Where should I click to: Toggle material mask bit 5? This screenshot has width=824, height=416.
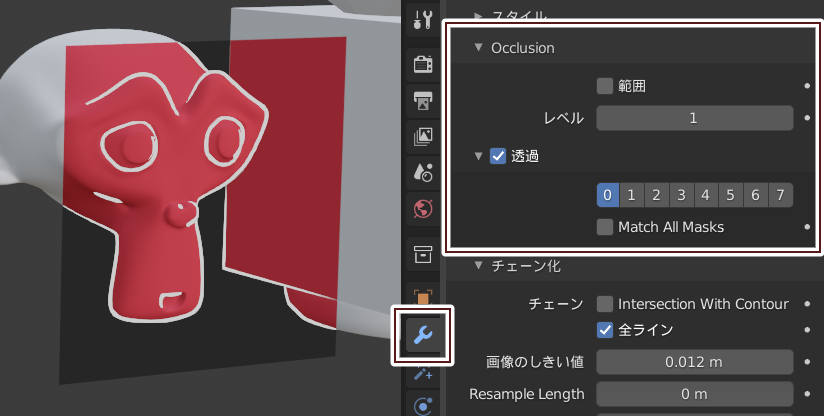(x=730, y=195)
